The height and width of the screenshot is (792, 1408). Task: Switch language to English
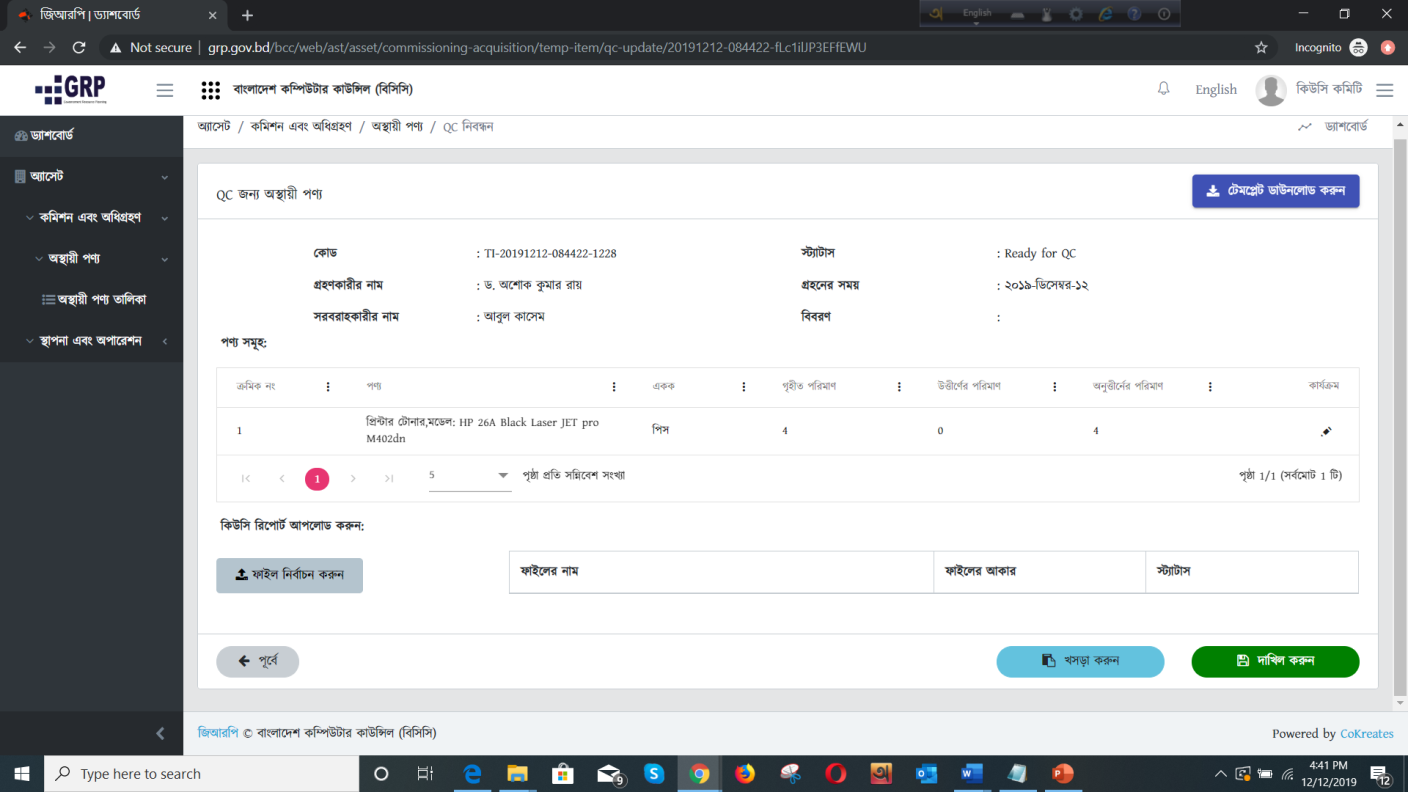click(1215, 90)
